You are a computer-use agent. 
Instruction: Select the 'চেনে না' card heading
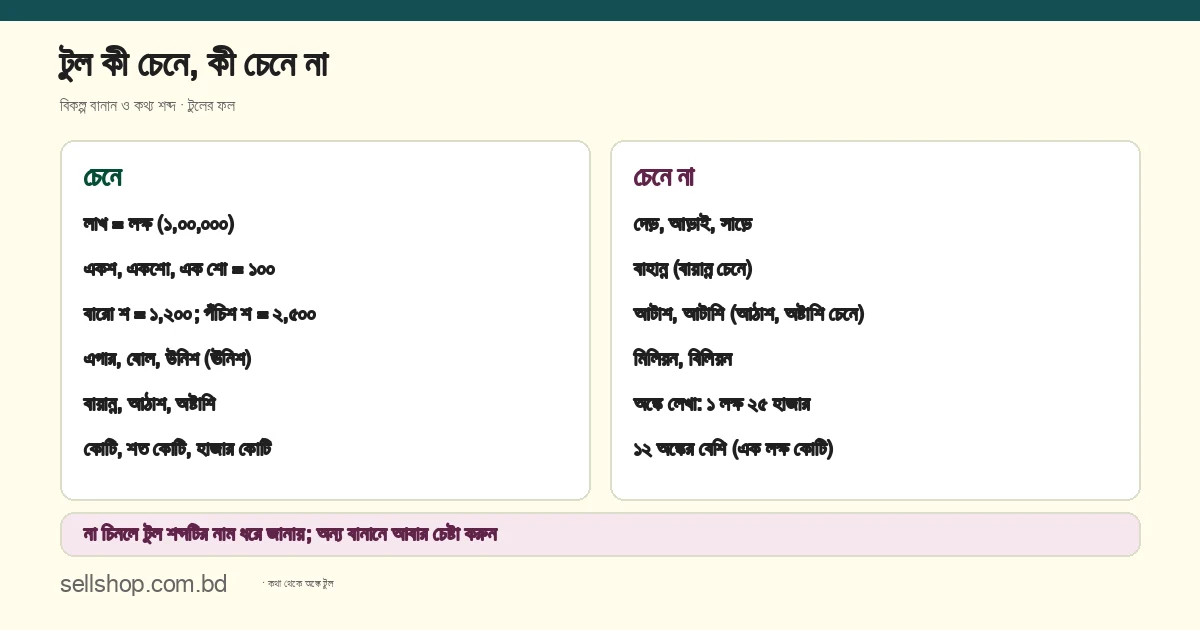click(x=663, y=178)
